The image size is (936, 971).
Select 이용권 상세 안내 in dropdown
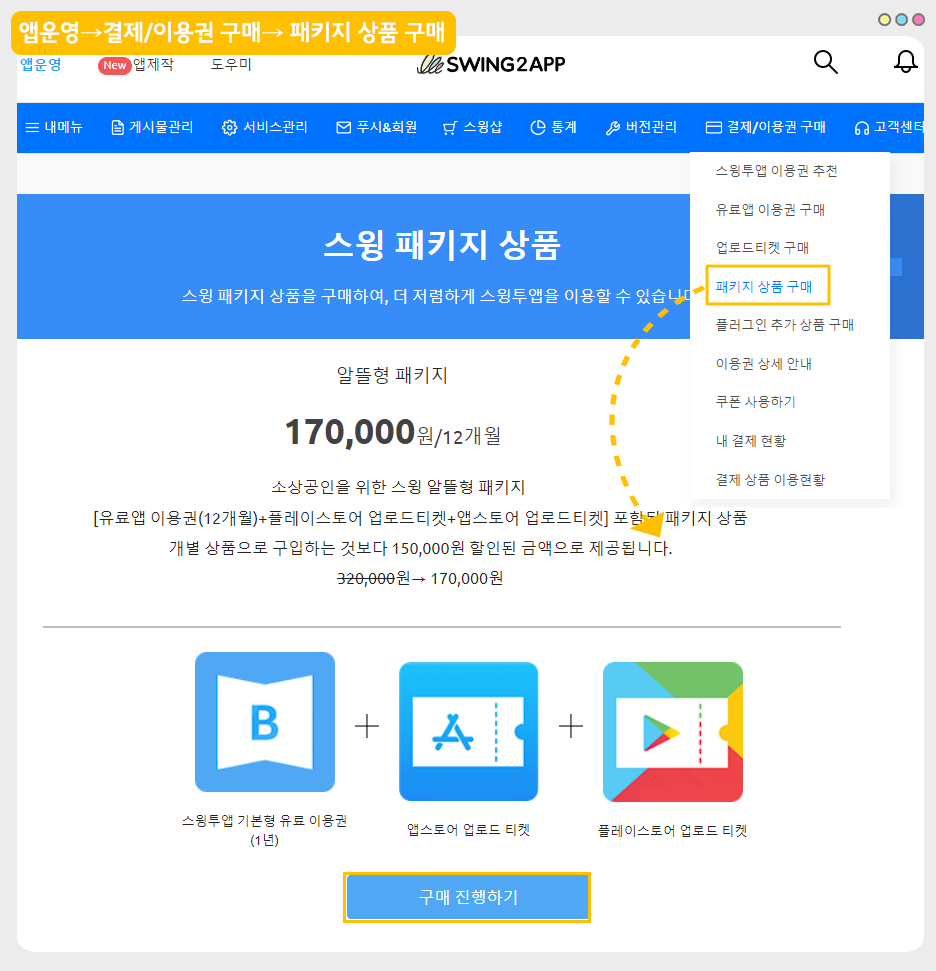pyautogui.click(x=764, y=364)
